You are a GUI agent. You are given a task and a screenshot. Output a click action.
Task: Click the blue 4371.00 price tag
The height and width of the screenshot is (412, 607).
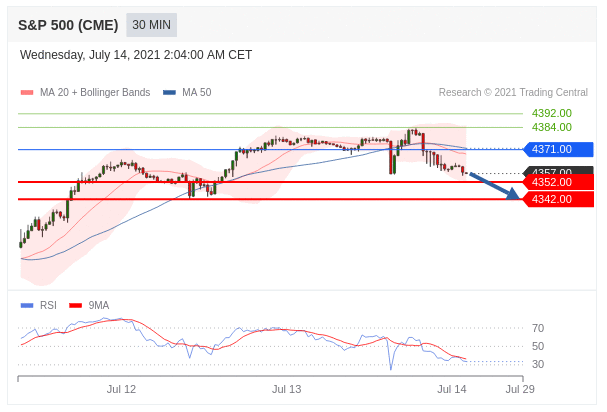(x=557, y=149)
